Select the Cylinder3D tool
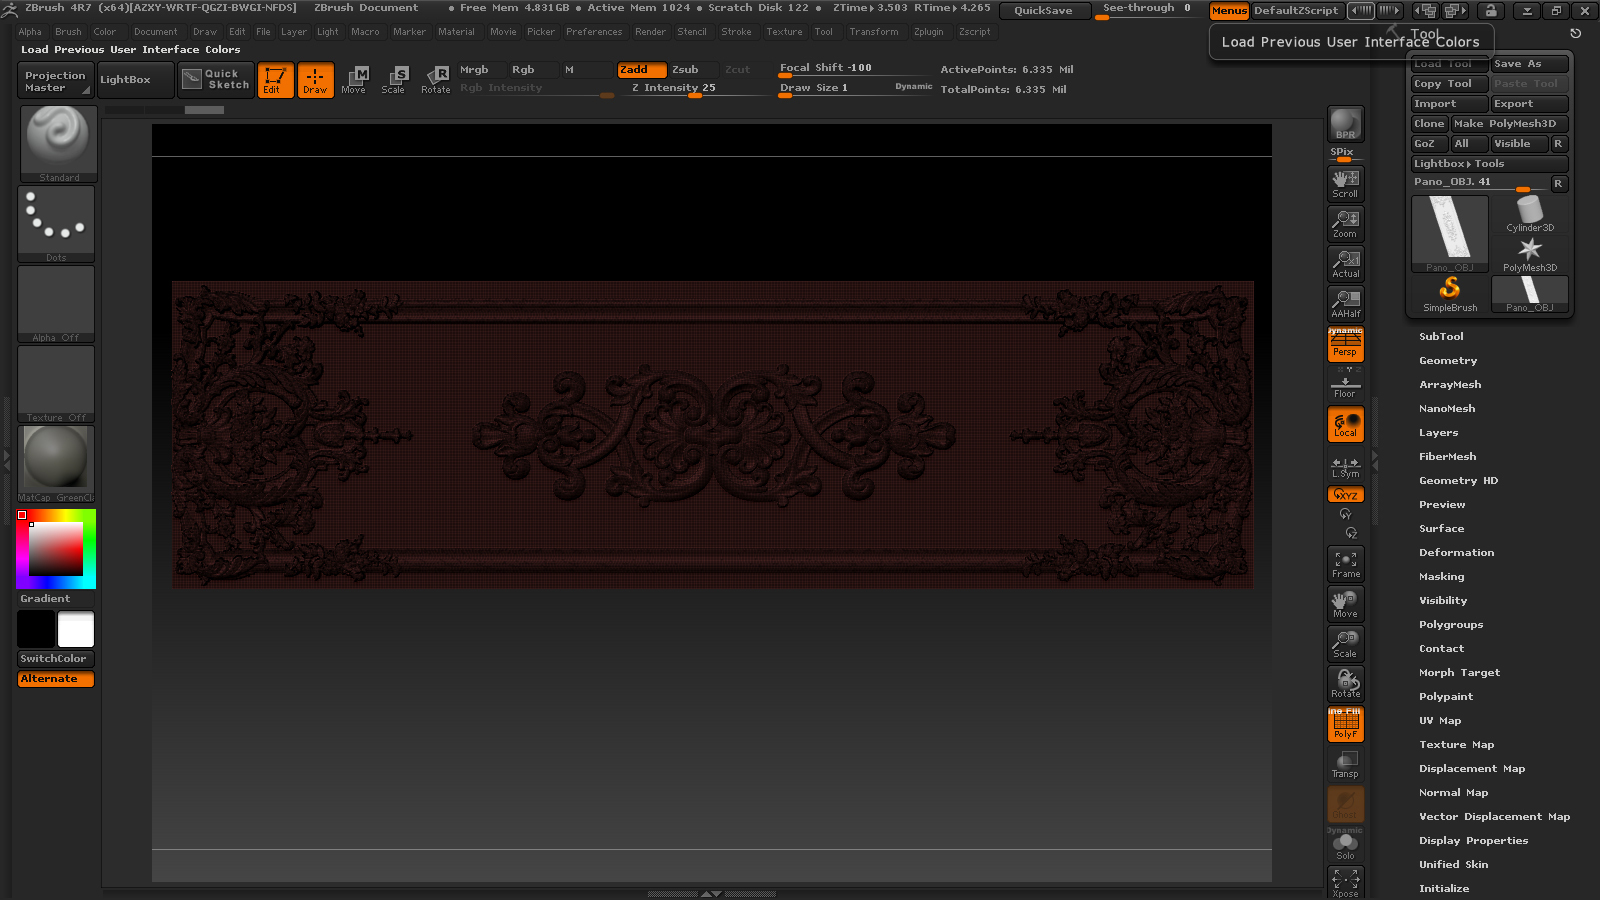This screenshot has height=900, width=1600. pos(1530,214)
